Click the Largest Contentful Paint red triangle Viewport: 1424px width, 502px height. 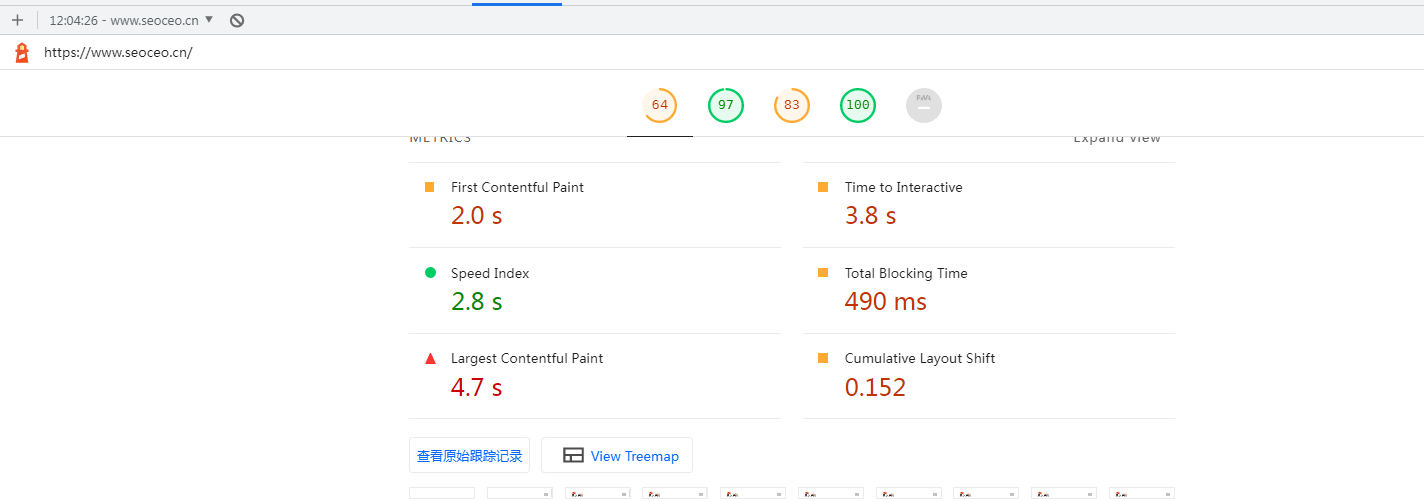(430, 358)
